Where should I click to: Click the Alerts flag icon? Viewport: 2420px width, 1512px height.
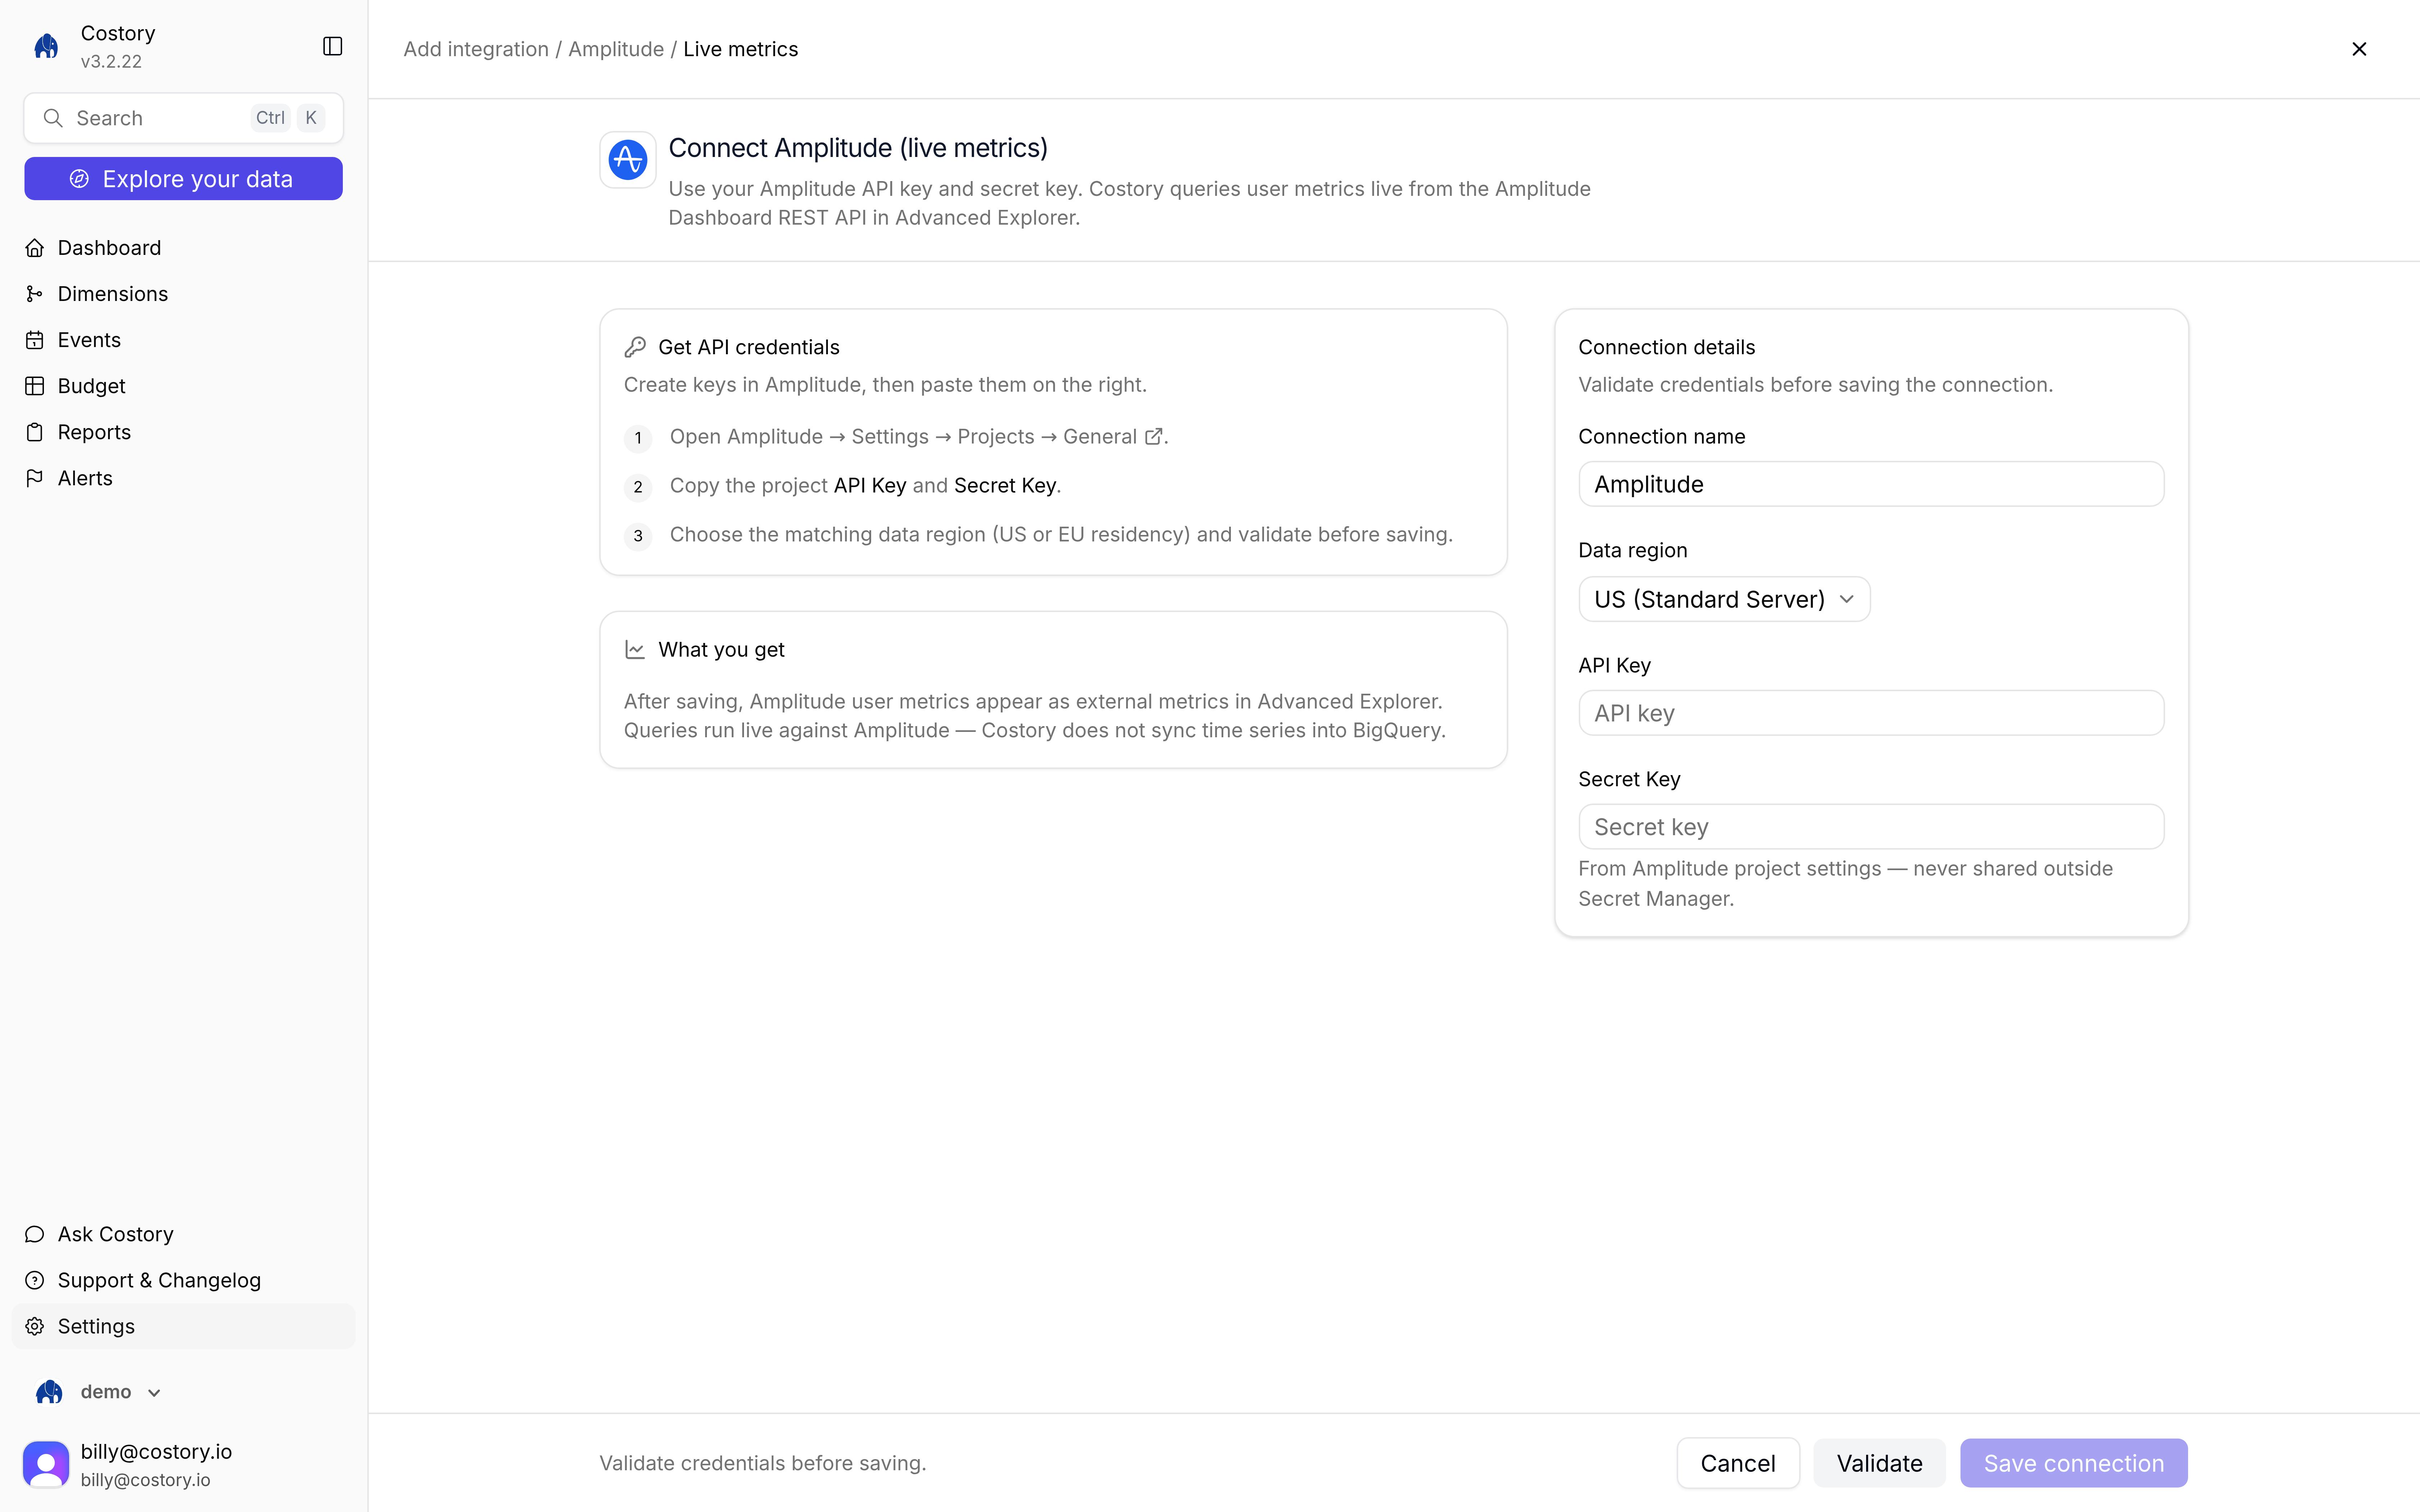point(35,478)
